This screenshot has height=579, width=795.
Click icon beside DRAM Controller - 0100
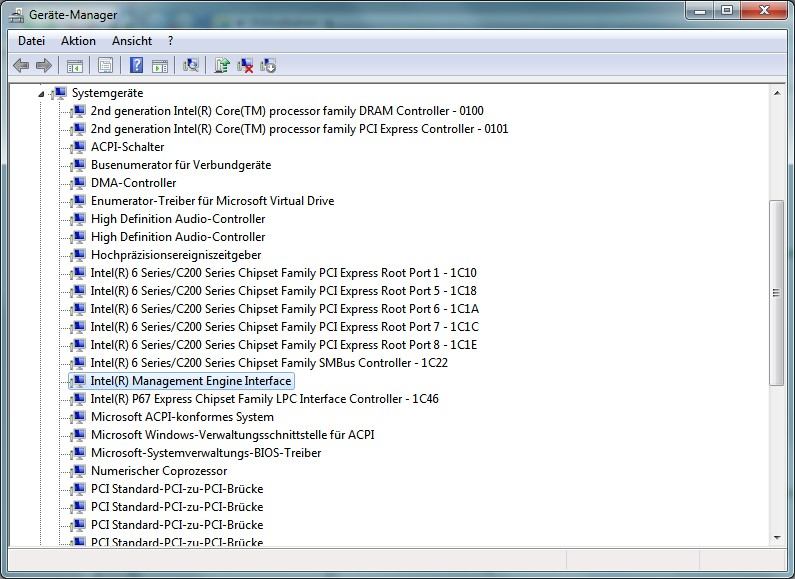tap(79, 111)
